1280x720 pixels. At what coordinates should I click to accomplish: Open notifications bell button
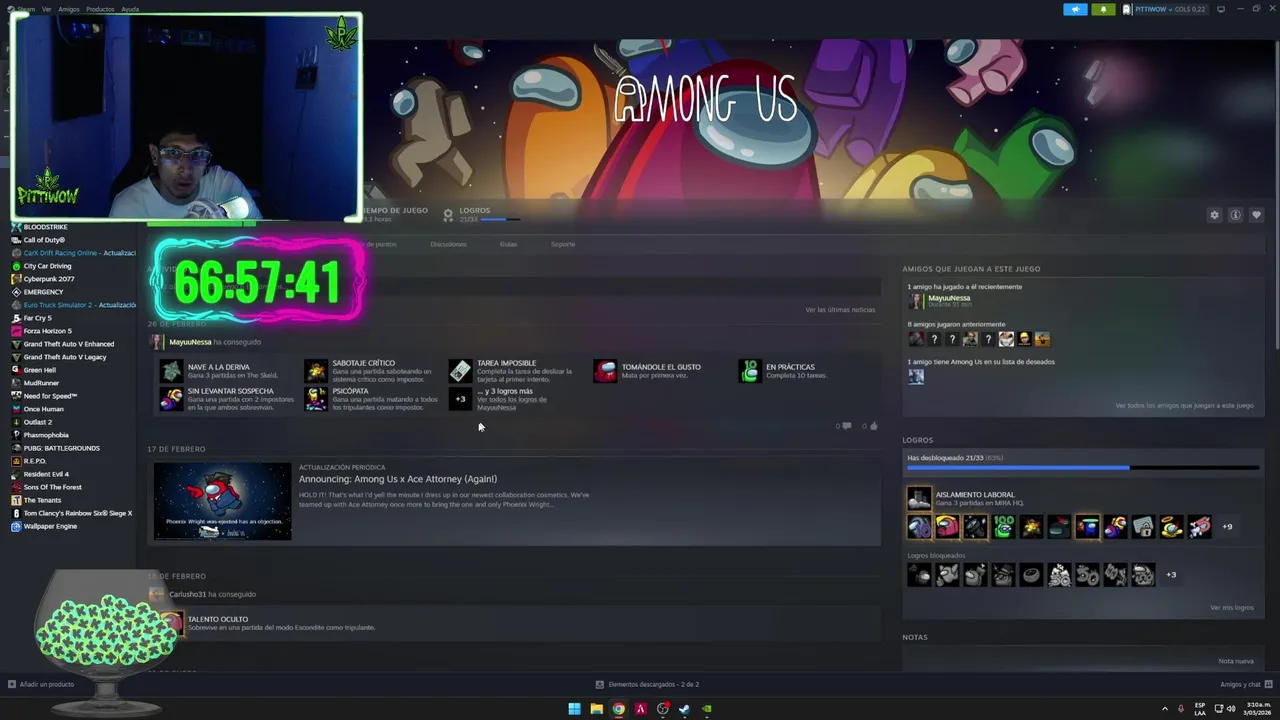tap(1103, 9)
